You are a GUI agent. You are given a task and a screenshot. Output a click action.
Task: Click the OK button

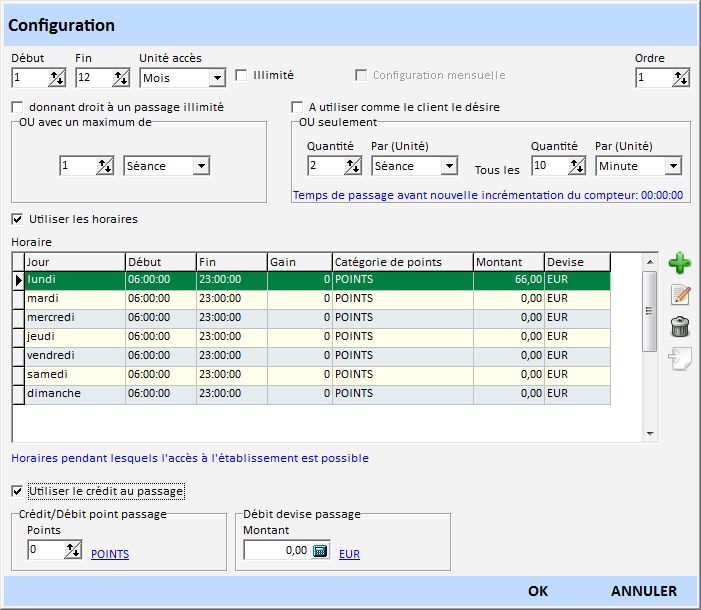[x=538, y=591]
